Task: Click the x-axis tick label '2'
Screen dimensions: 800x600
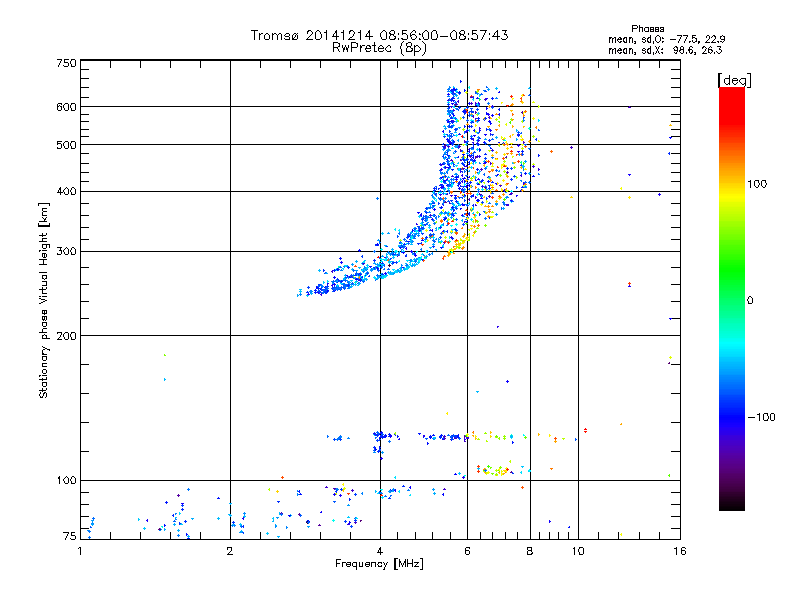Action: [x=230, y=551]
